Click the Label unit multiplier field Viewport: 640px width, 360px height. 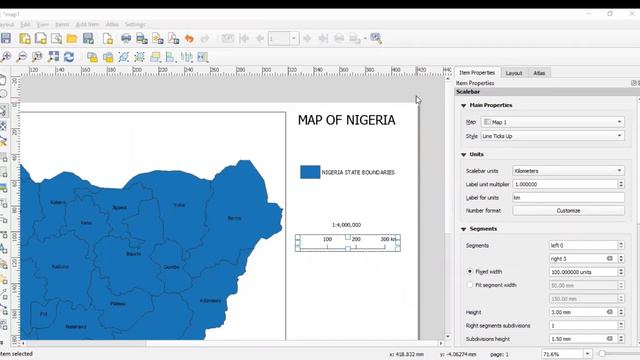coord(565,184)
